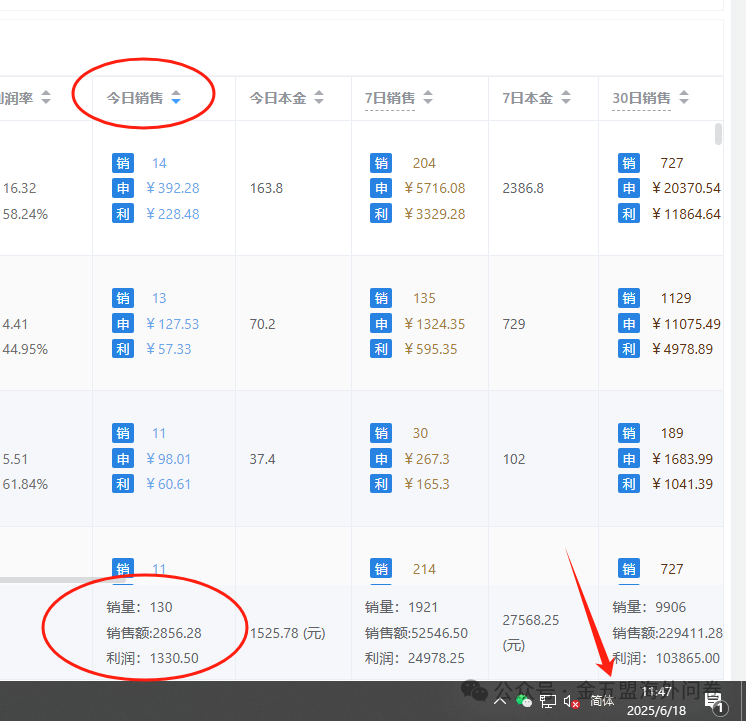Click the 销 badge beside 204
Image resolution: width=746 pixels, height=721 pixels.
click(x=381, y=163)
